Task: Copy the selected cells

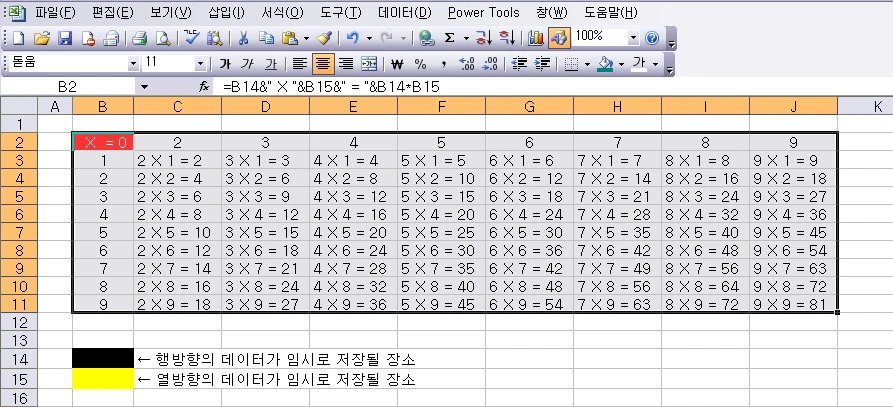Action: click(x=267, y=38)
